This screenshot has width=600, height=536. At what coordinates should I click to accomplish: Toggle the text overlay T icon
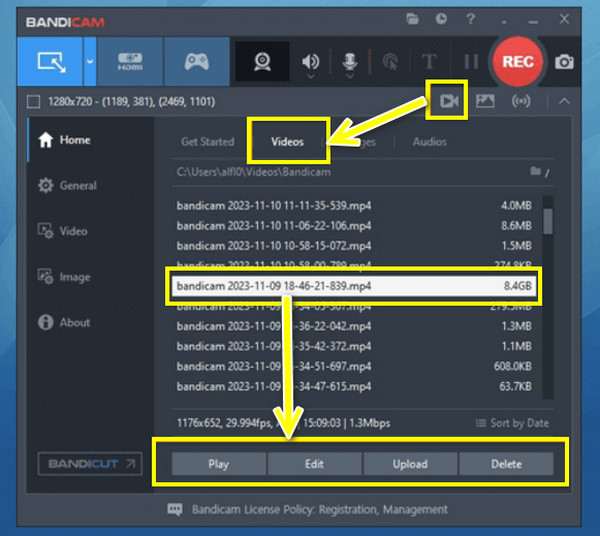pos(429,62)
